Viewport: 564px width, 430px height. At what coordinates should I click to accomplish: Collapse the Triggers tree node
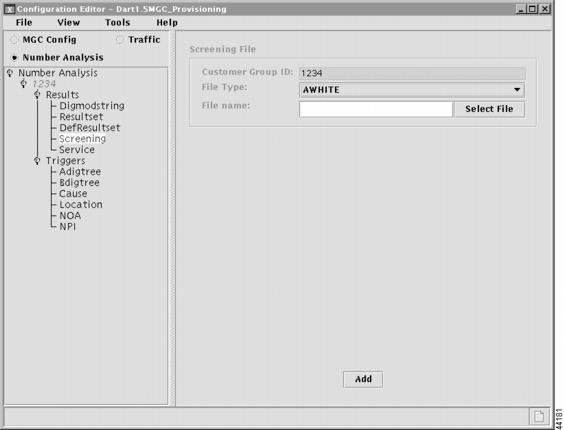click(x=37, y=160)
